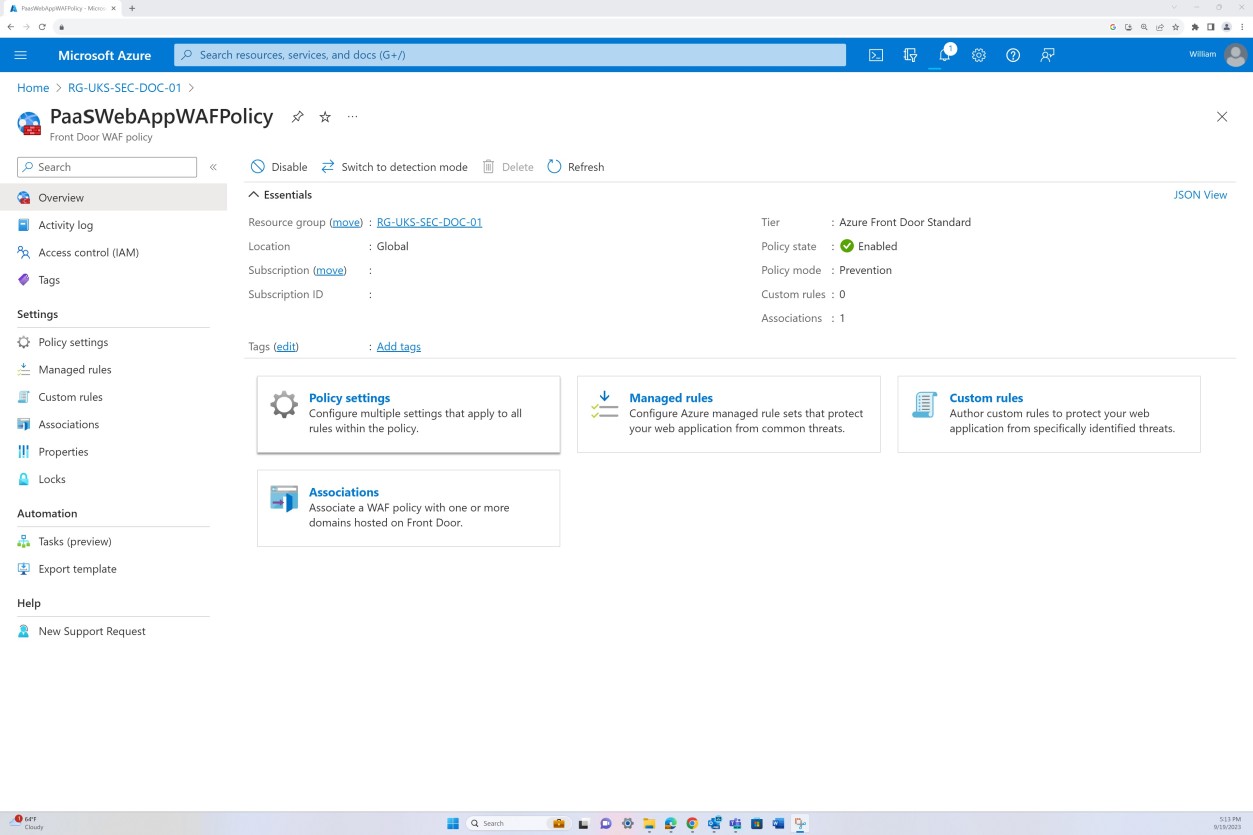Open the Azure feedback icon
Screen dimensions: 1253x835
coord(1046,55)
